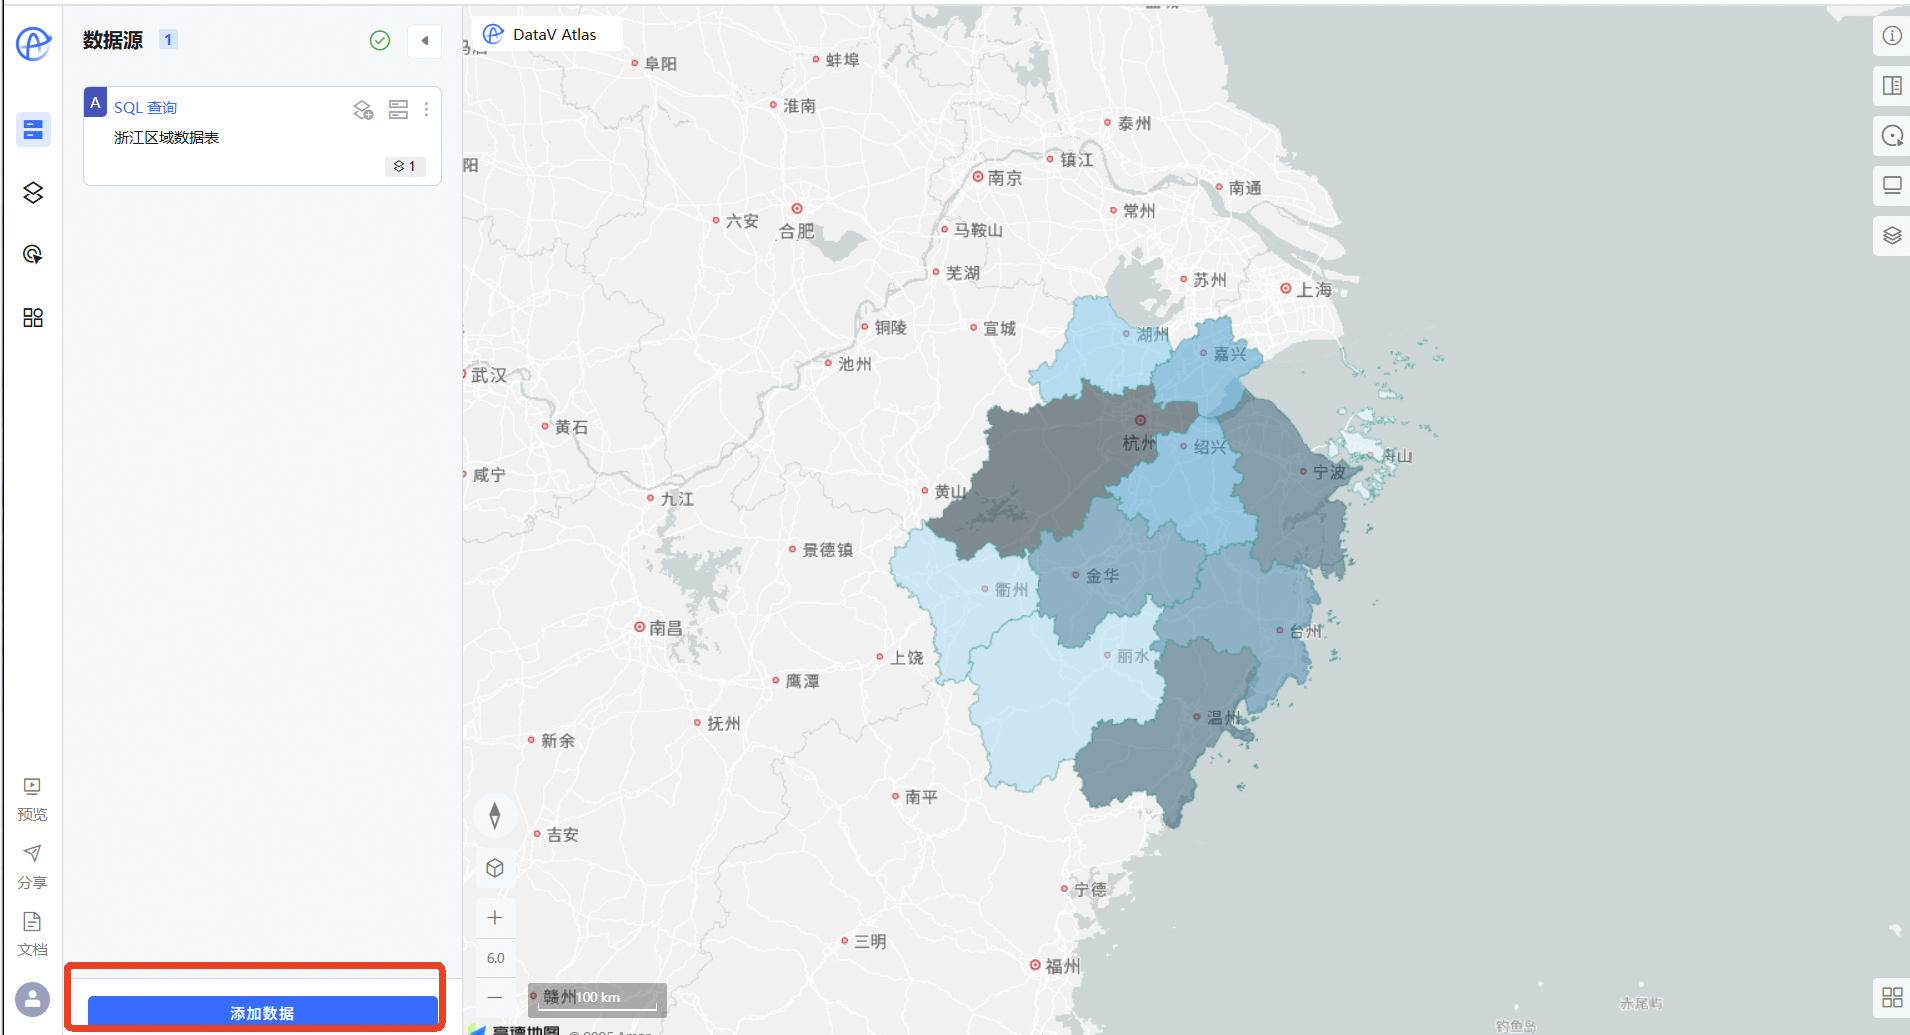Click the data source count badge in the header
1910x1035 pixels.
click(168, 40)
